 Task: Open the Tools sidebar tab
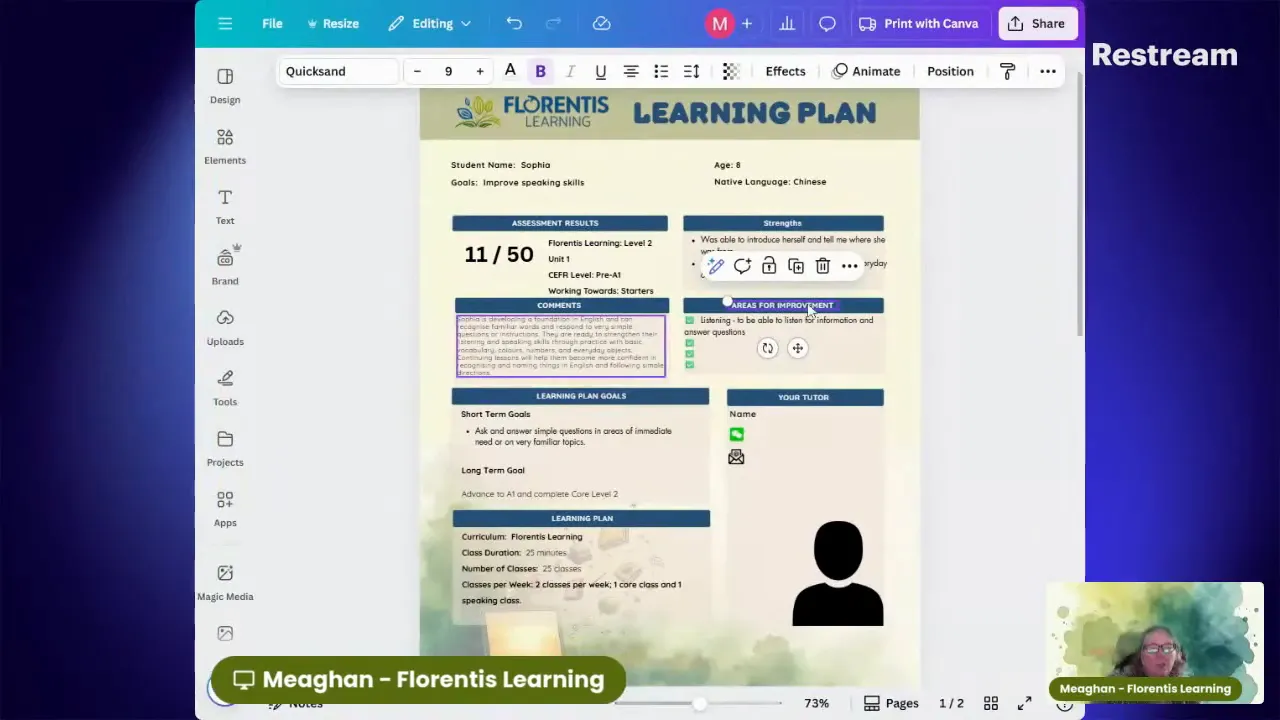[225, 388]
